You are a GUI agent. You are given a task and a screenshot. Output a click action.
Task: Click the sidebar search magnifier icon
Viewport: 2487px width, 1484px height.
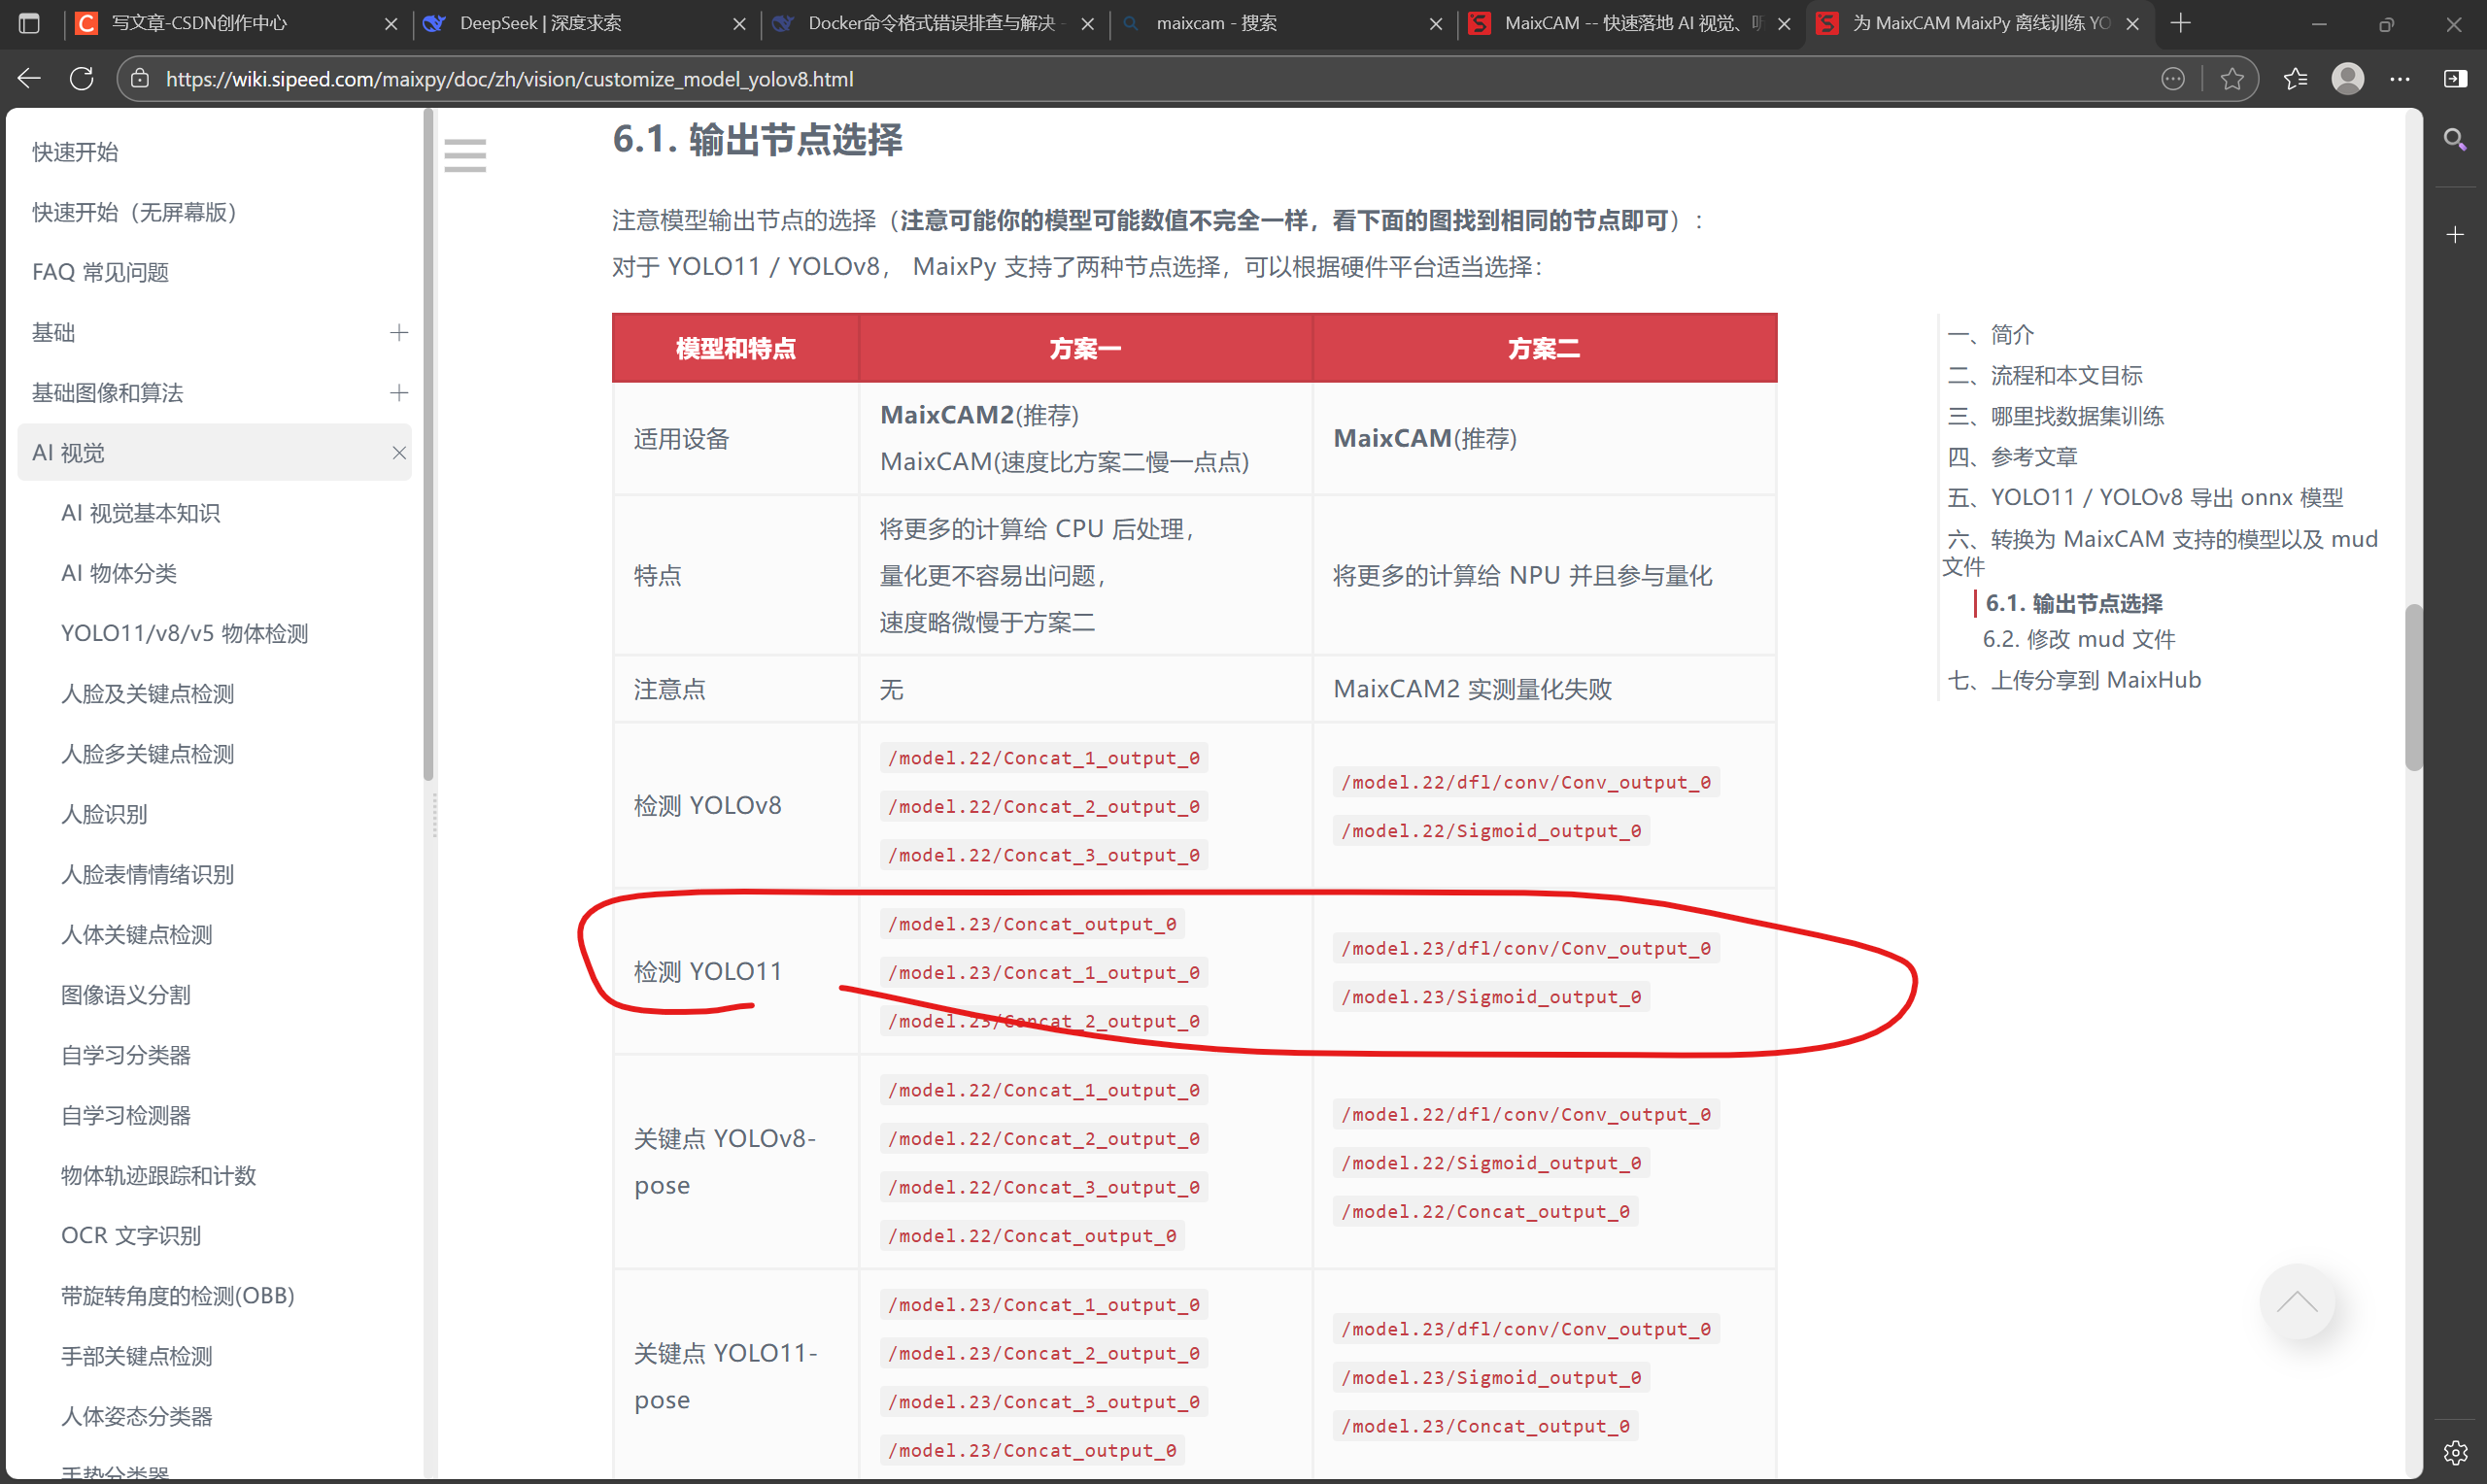2454,139
